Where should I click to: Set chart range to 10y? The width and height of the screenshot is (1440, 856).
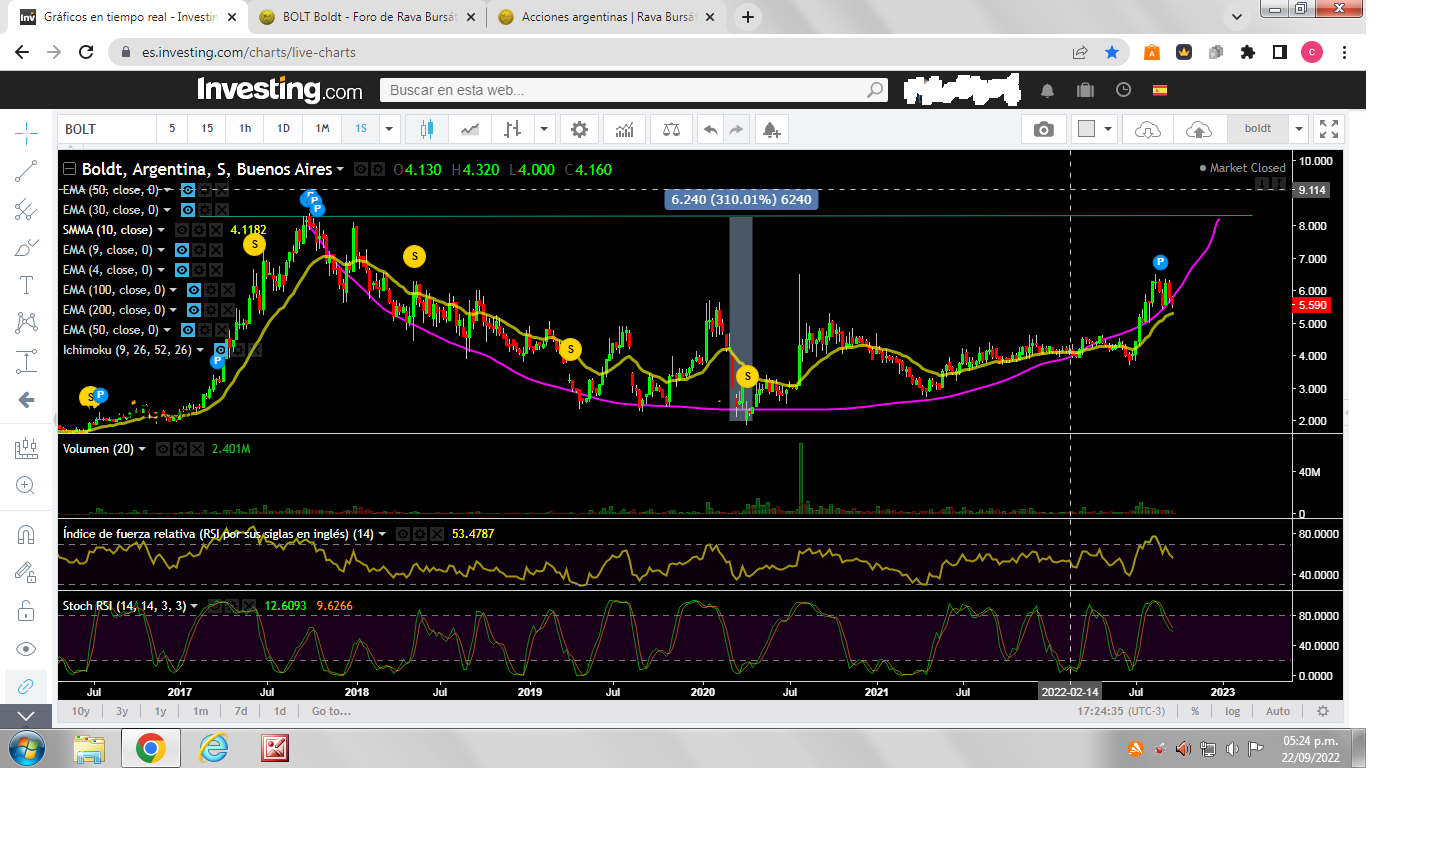coord(81,711)
